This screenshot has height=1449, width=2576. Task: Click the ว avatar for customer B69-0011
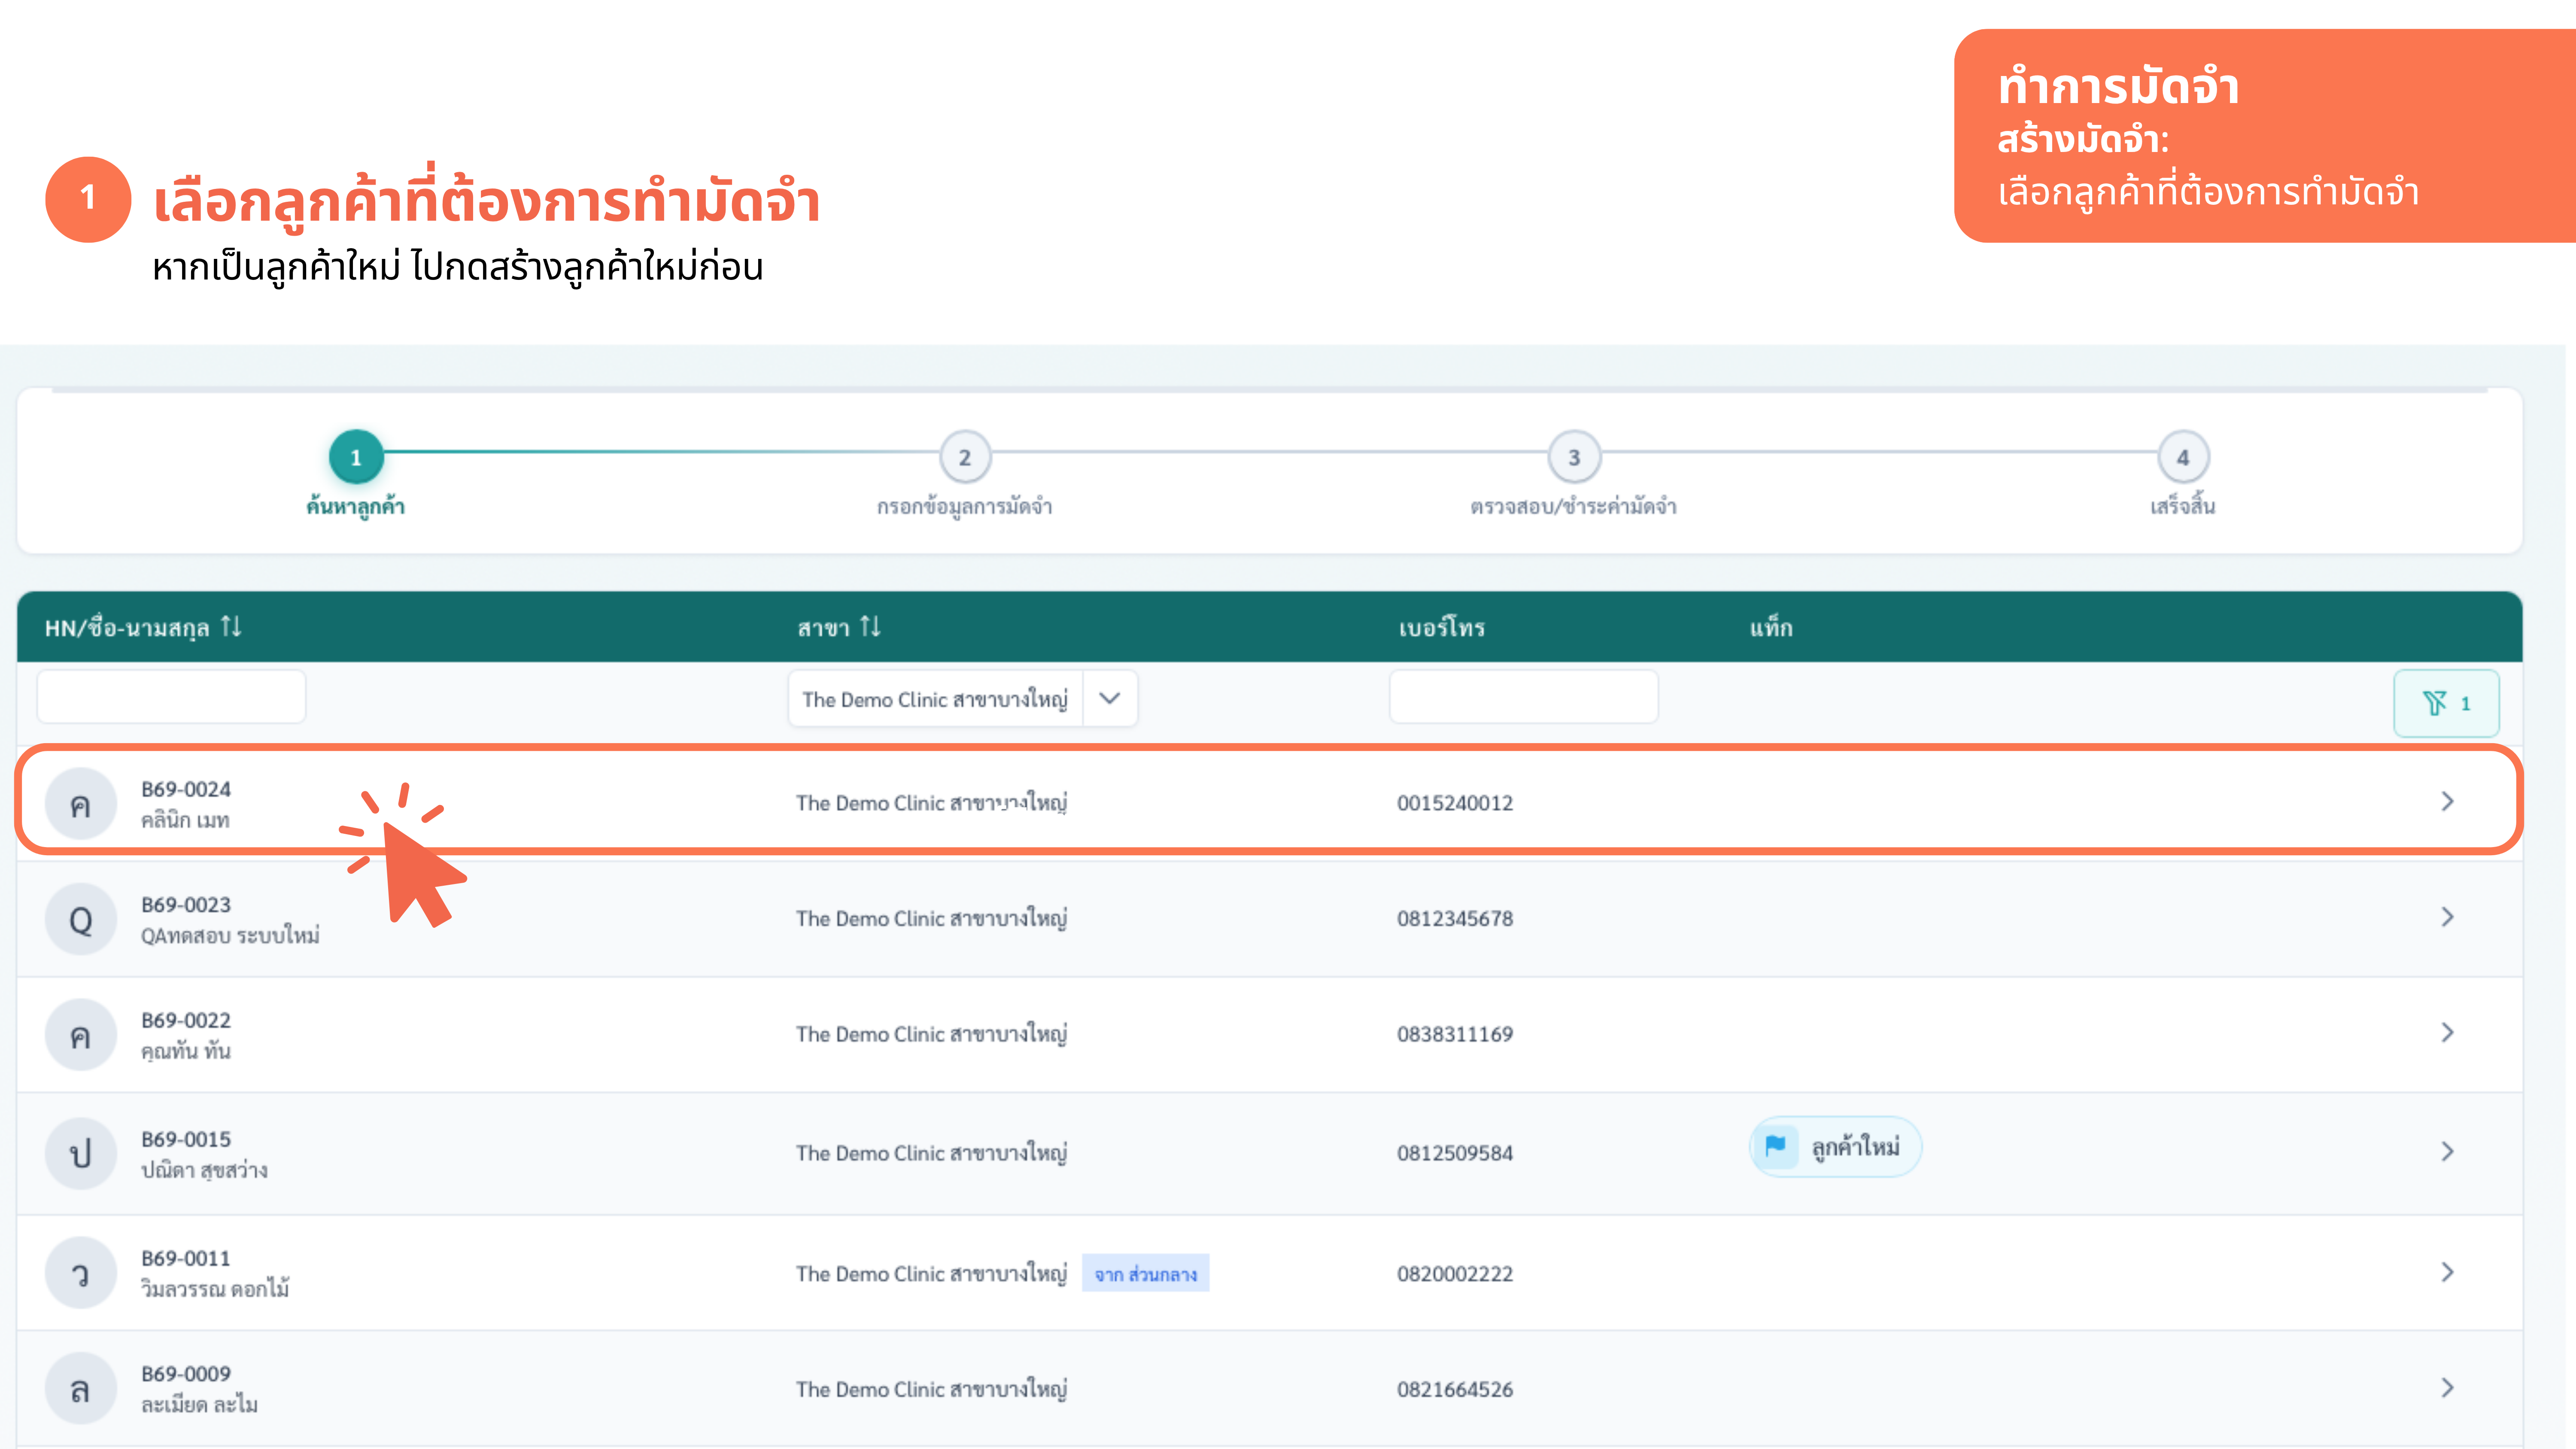[x=81, y=1273]
